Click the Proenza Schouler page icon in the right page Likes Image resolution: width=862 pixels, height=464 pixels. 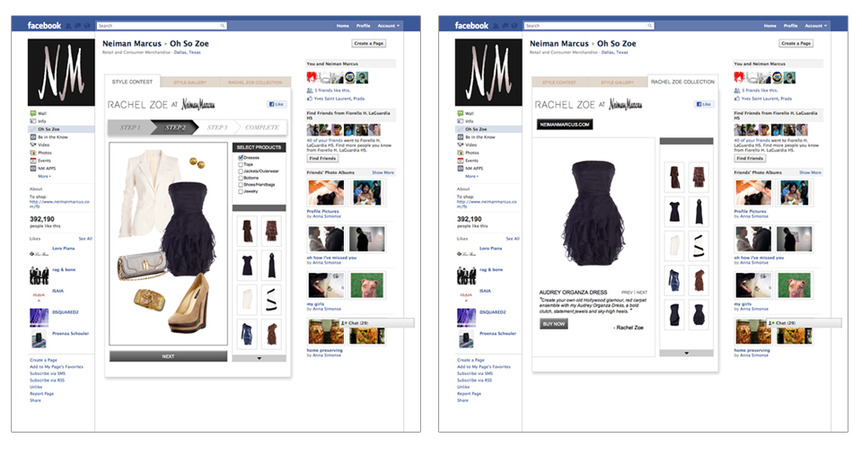pyautogui.click(x=466, y=339)
